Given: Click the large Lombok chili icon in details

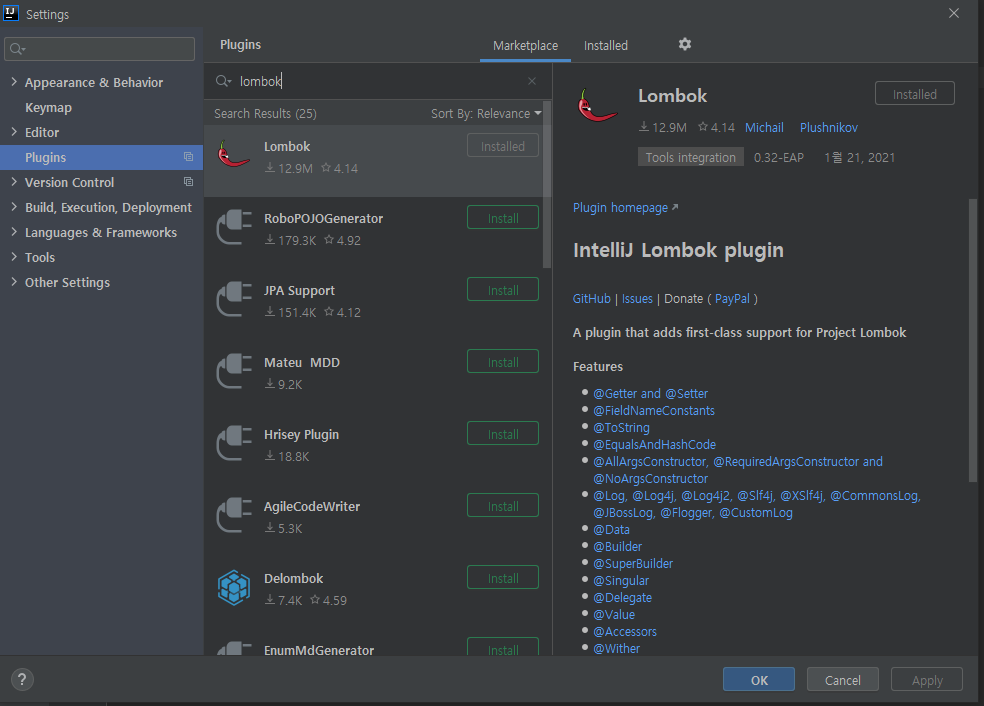Looking at the screenshot, I should point(597,105).
